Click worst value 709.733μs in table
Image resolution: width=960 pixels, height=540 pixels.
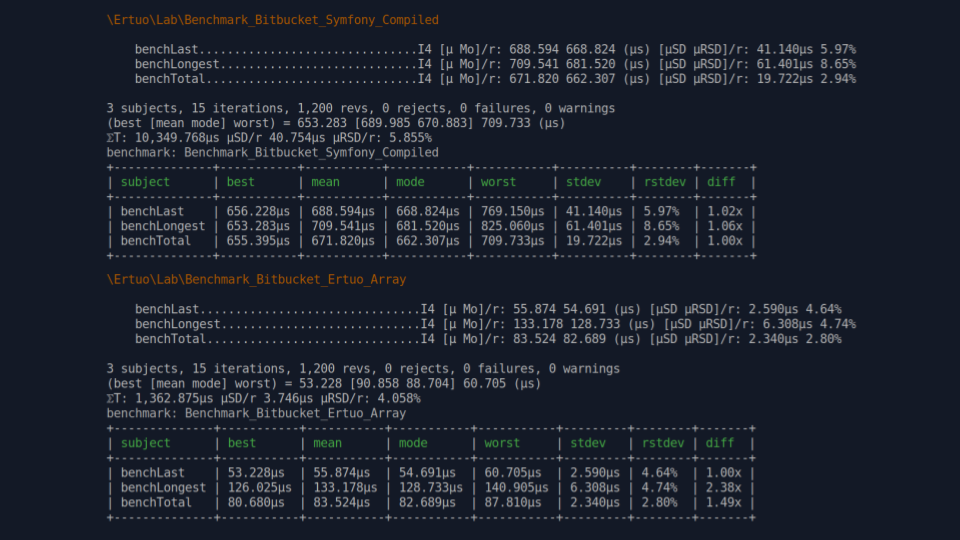coord(512,241)
